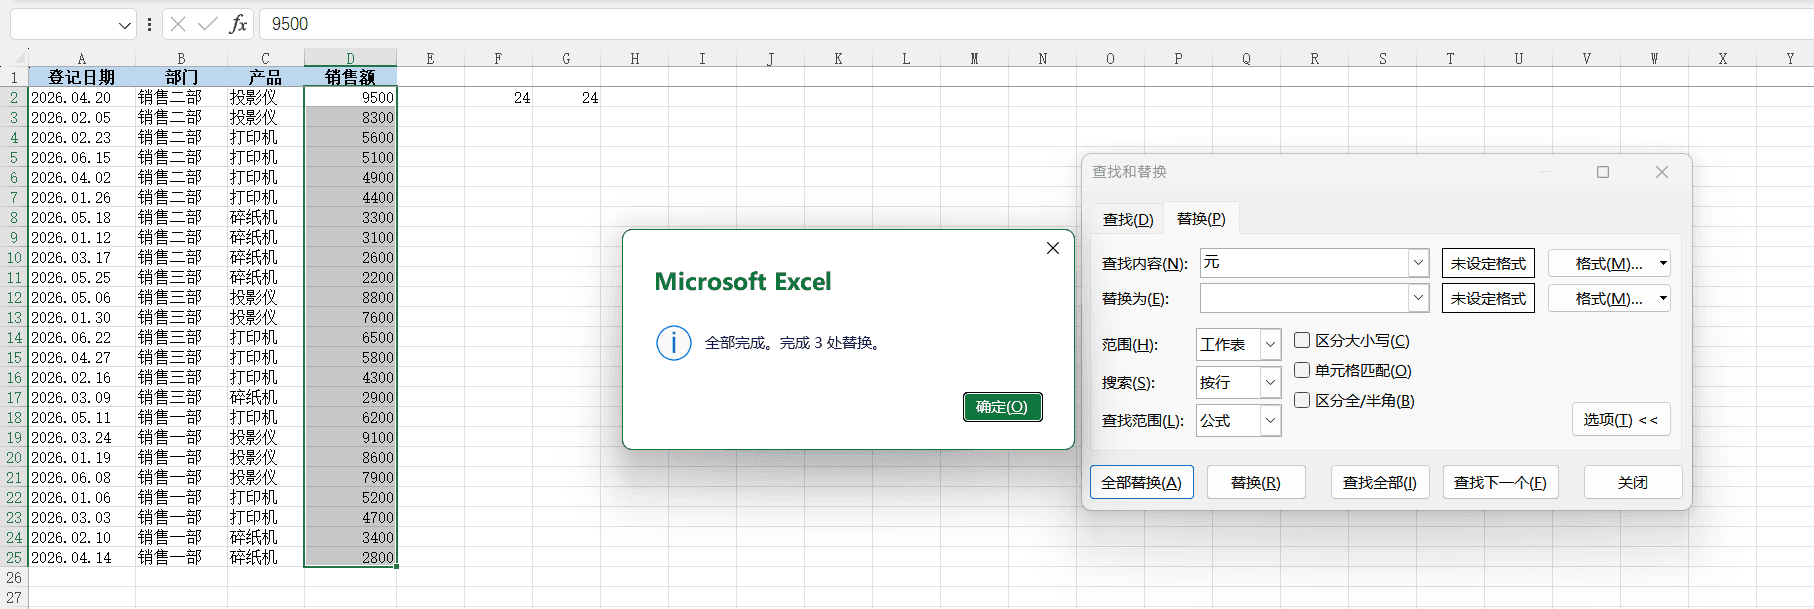Close the Microsoft Excel message box
Screen dimensions: 1814x609
pyautogui.click(x=1053, y=248)
